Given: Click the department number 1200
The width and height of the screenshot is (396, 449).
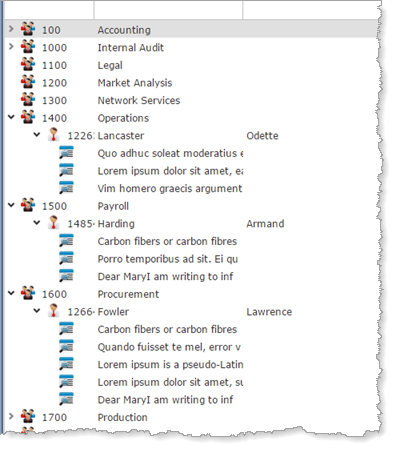Looking at the screenshot, I should pos(54,83).
